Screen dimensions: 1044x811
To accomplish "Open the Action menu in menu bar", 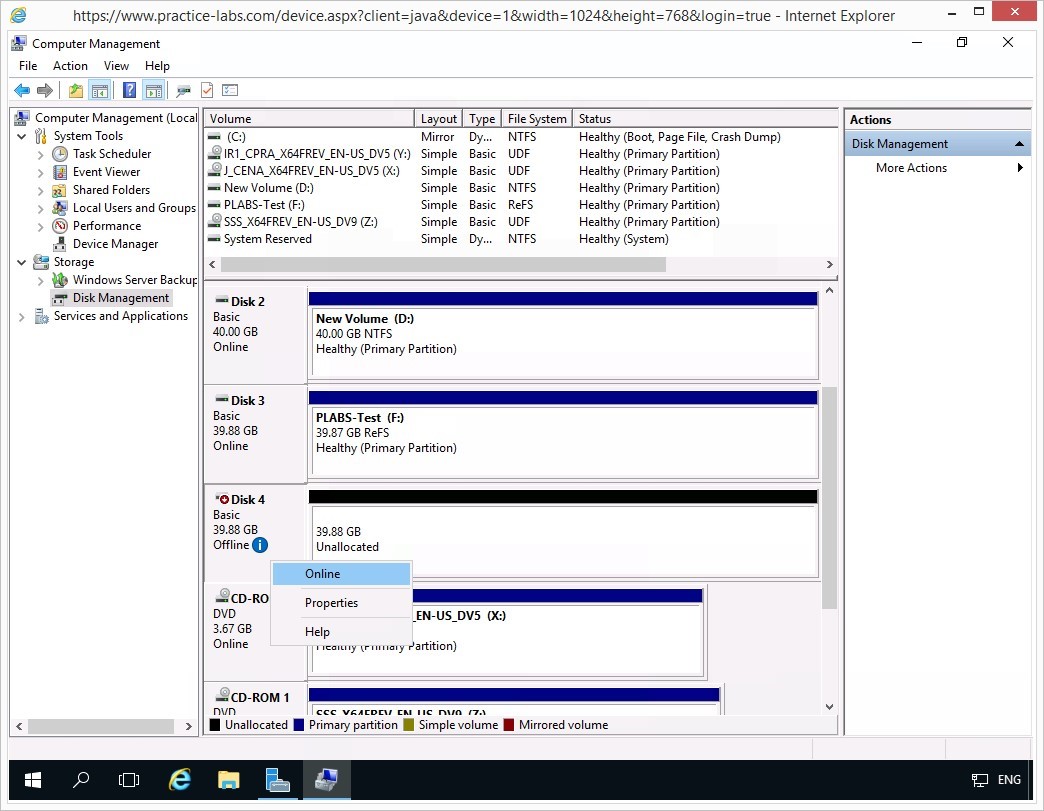I will tap(70, 66).
